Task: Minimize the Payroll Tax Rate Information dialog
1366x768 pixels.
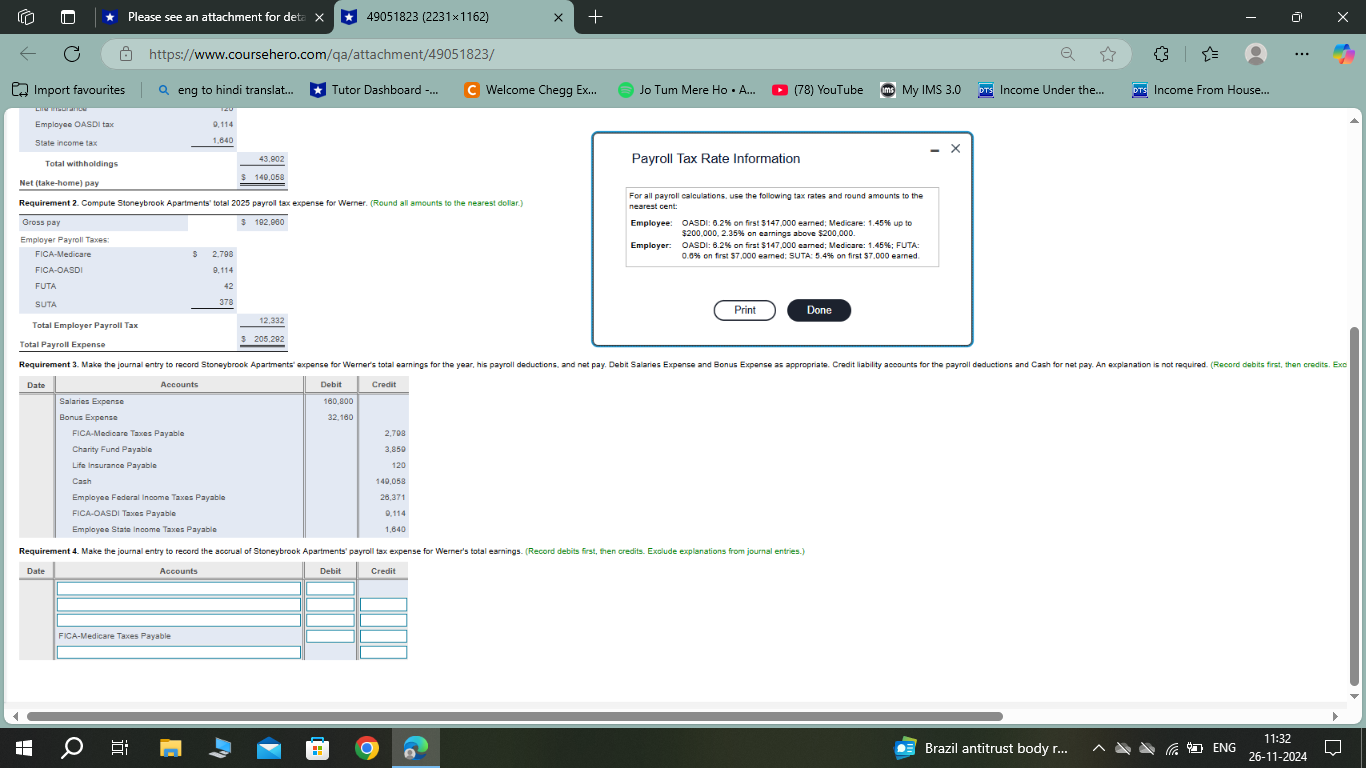Action: [x=936, y=150]
